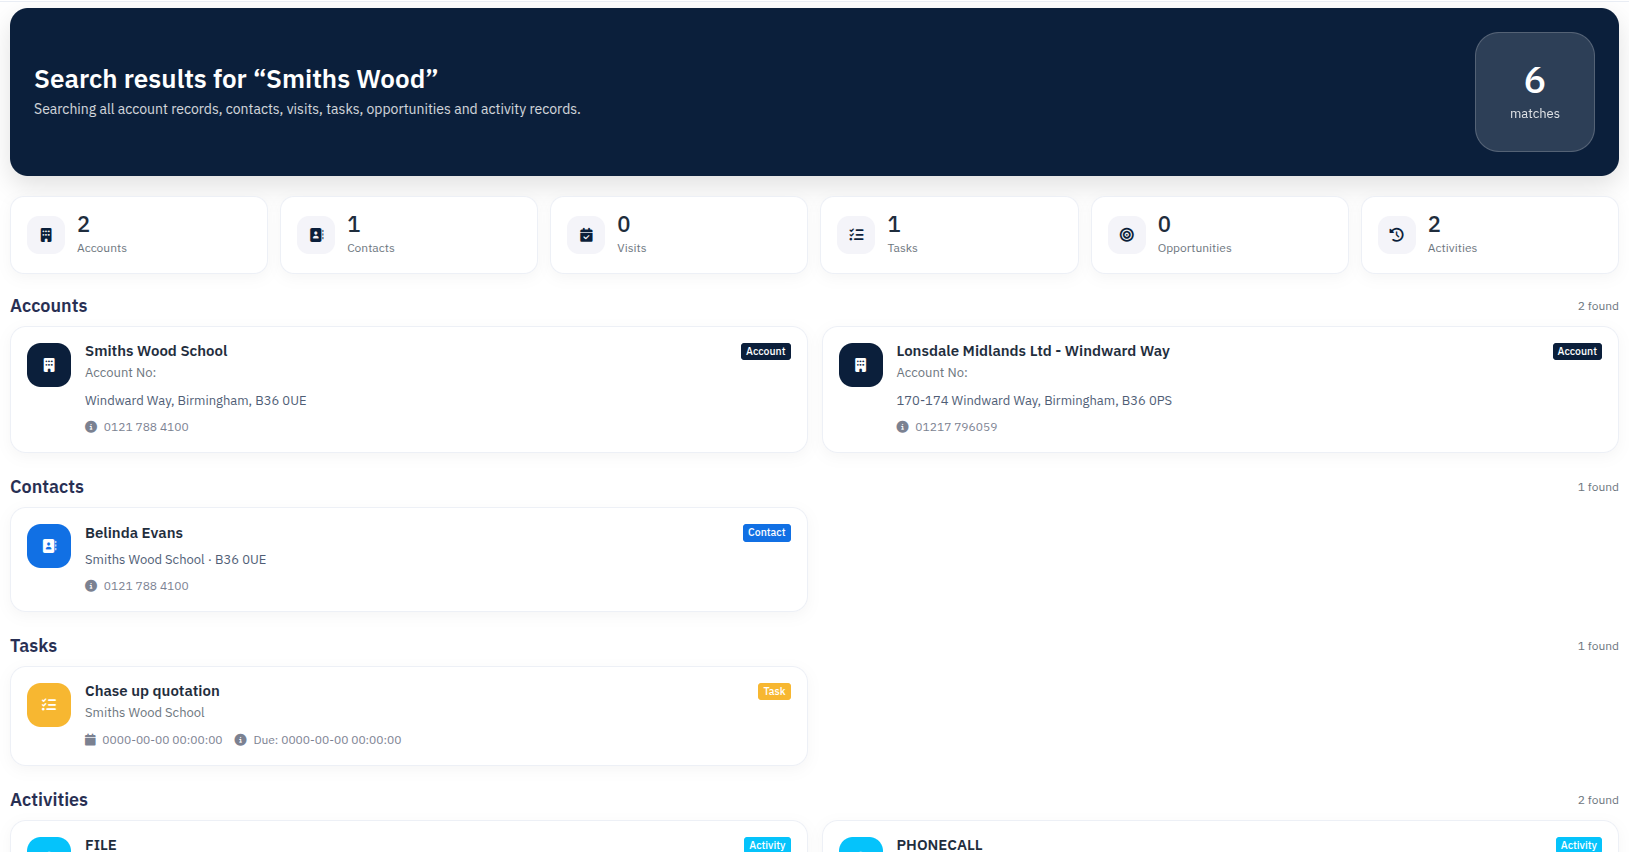Open the PHONECALL activity record
Image resolution: width=1629 pixels, height=852 pixels.
point(939,845)
